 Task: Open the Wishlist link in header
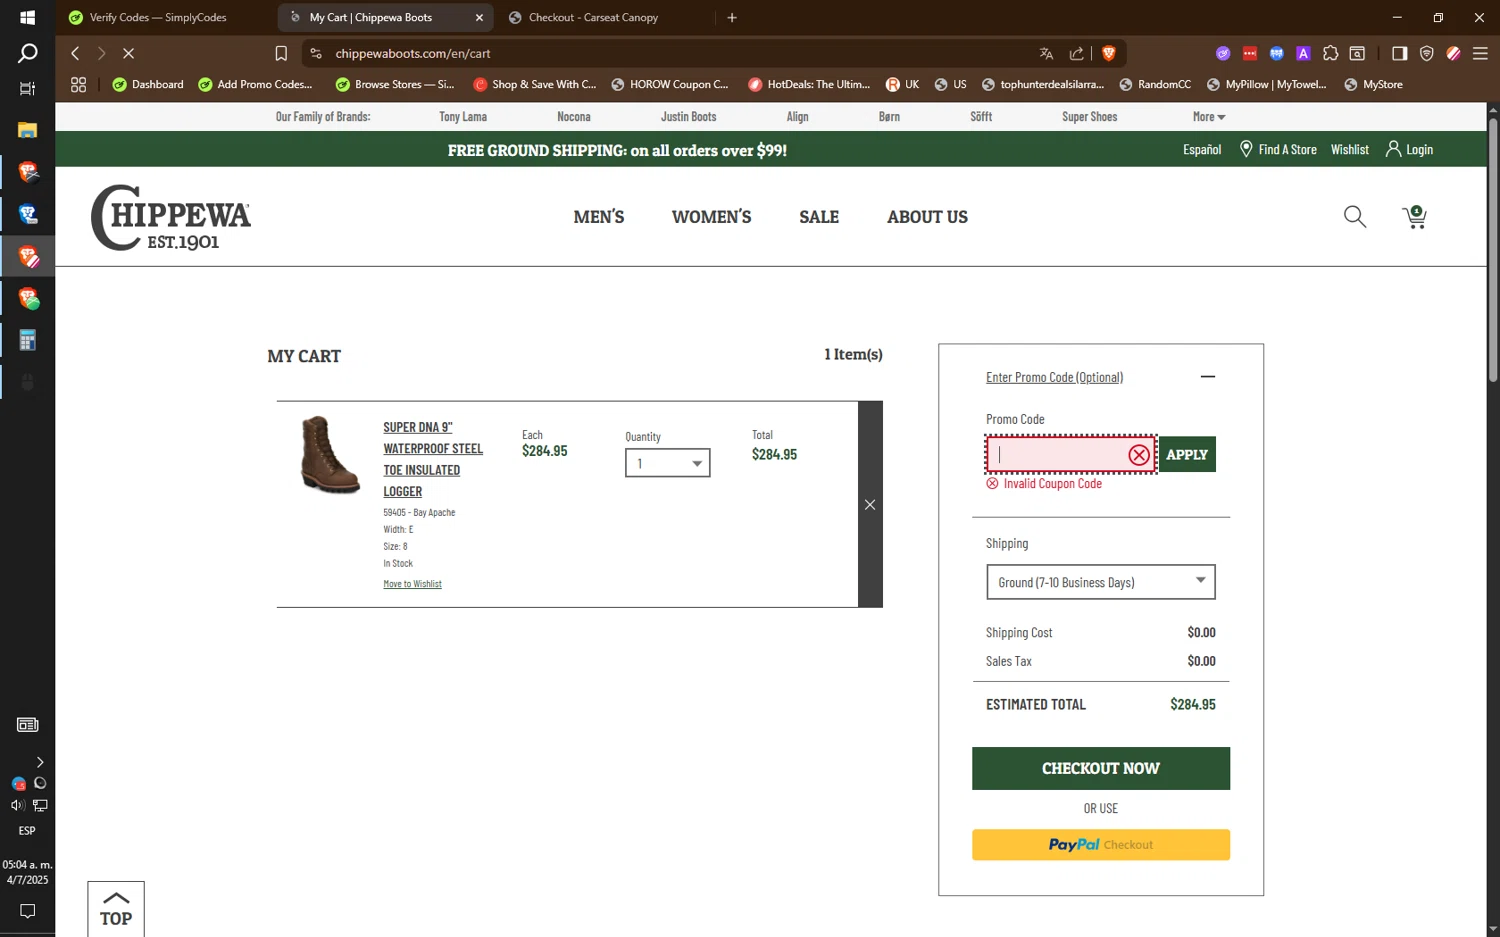(x=1349, y=149)
